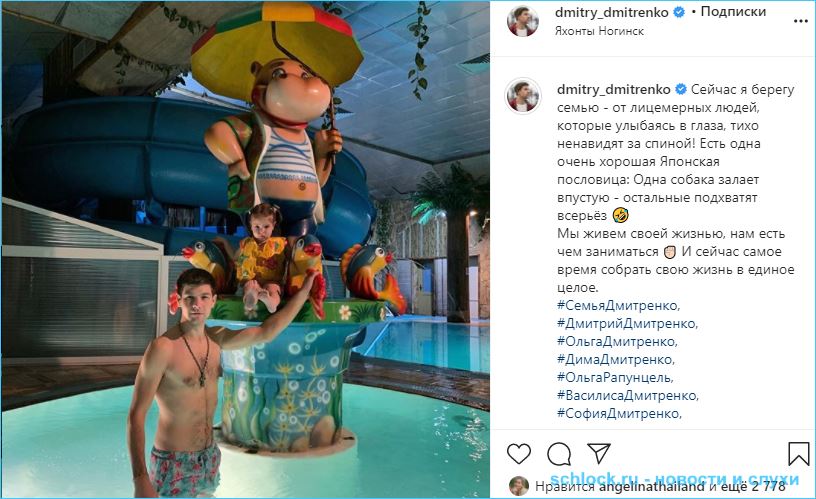Open angelinathailand profile from likes
The image size is (816, 499).
tap(652, 487)
